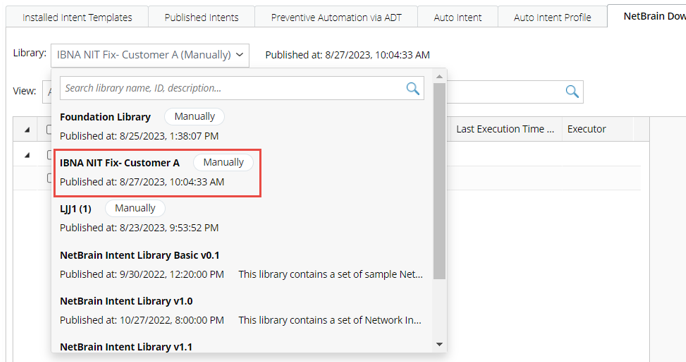Click the library list scrollbar thumb
686x362 pixels.
(x=439, y=180)
